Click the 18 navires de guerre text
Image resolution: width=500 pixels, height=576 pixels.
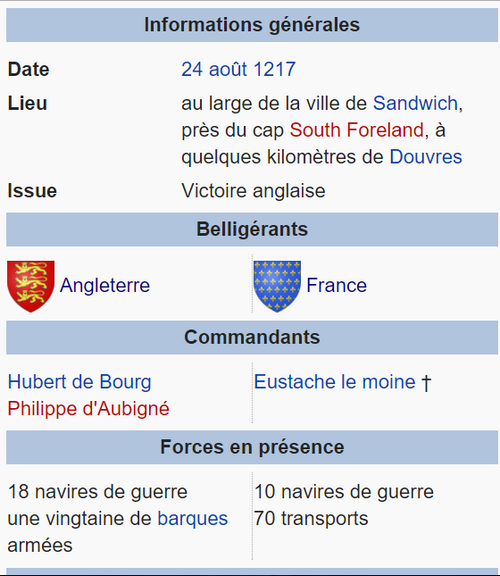(98, 492)
